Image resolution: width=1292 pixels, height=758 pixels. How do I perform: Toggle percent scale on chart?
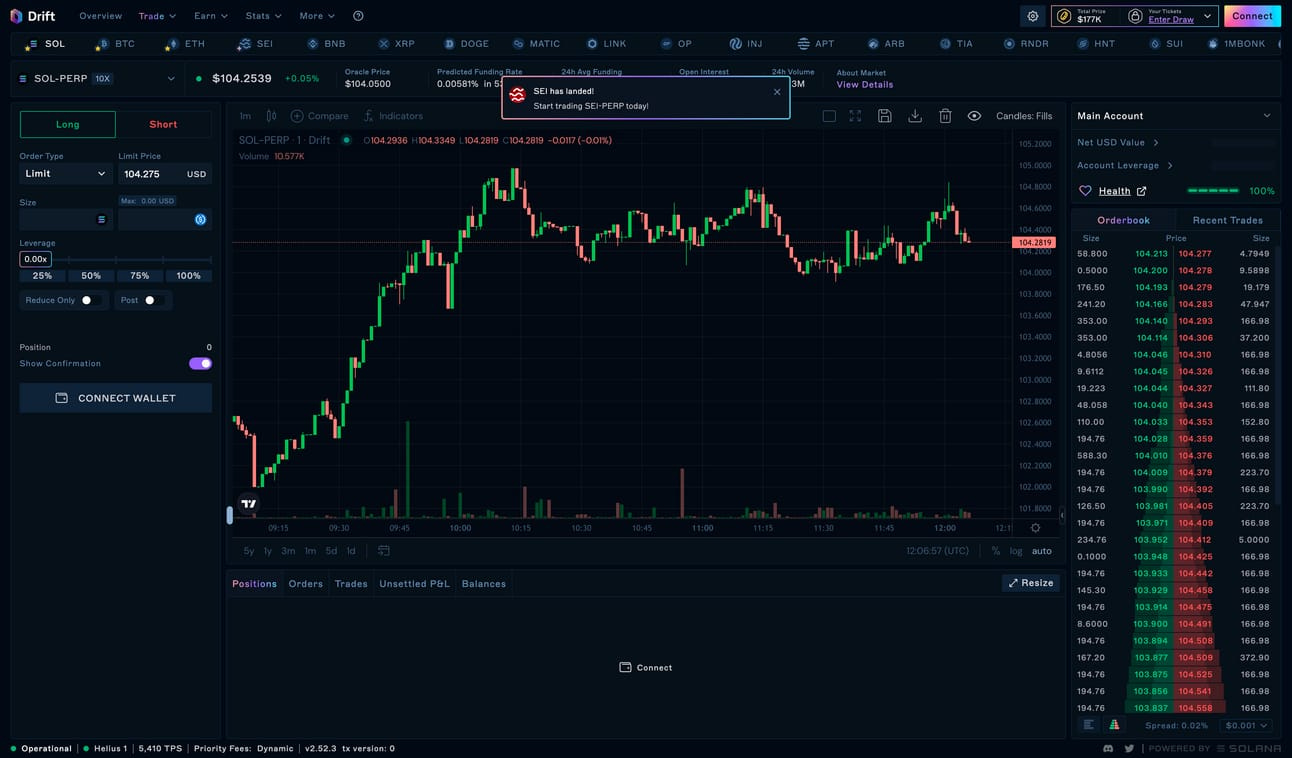(995, 551)
